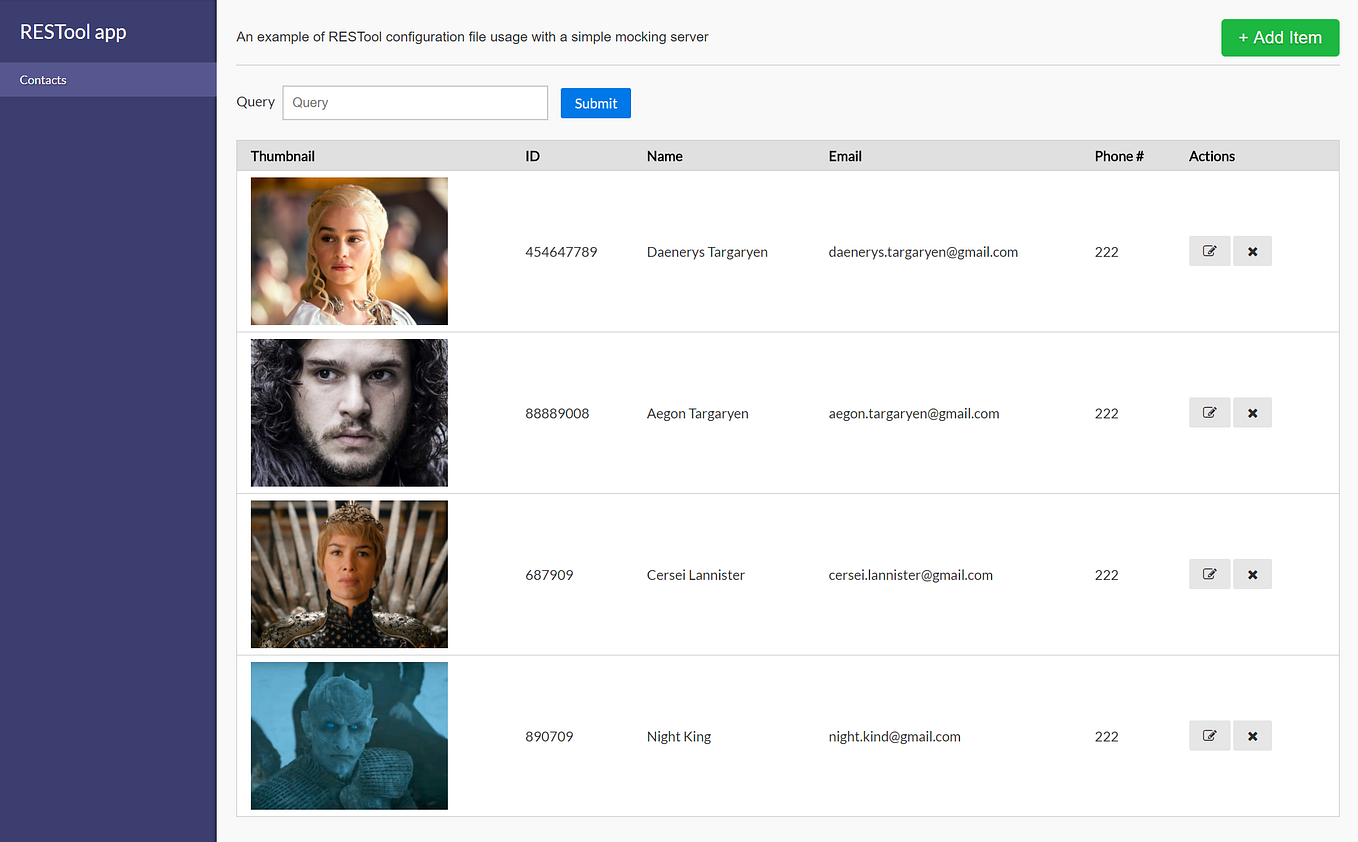
Task: Open the edit icon for Aegon Targaryen
Action: pos(1209,412)
